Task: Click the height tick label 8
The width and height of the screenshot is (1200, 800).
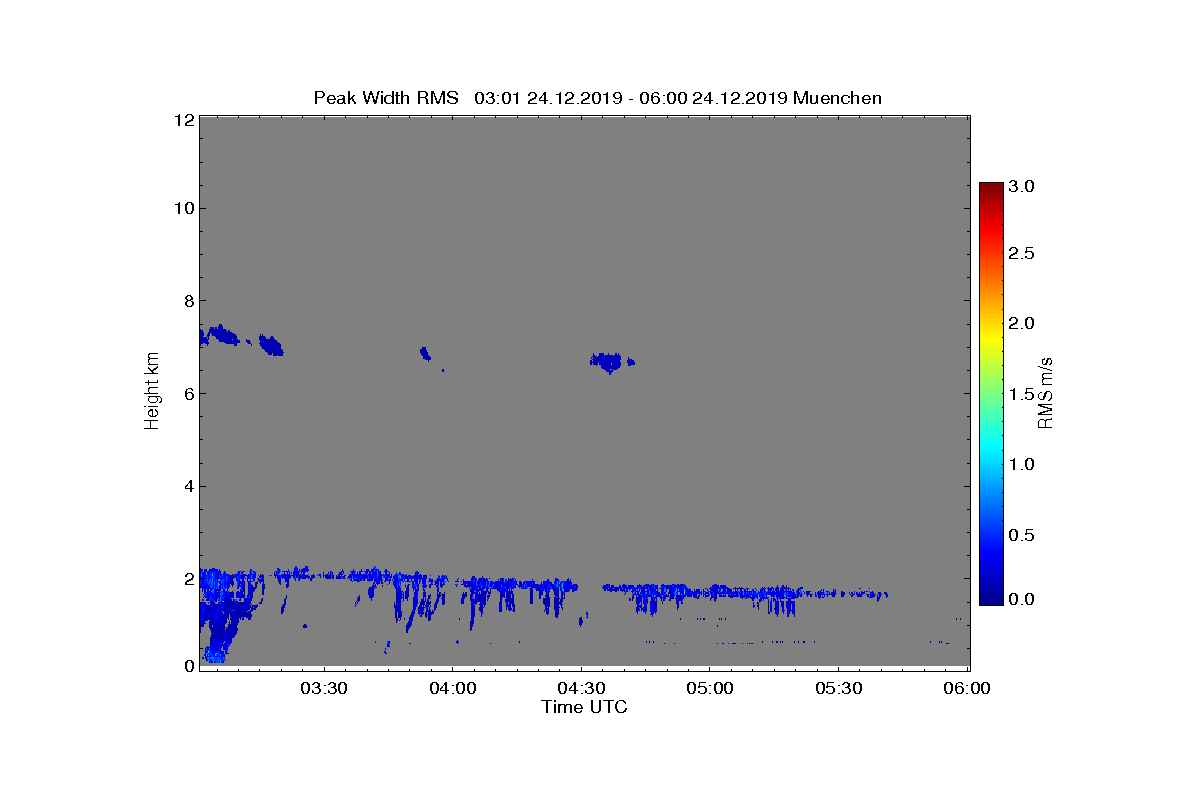Action: (x=187, y=301)
